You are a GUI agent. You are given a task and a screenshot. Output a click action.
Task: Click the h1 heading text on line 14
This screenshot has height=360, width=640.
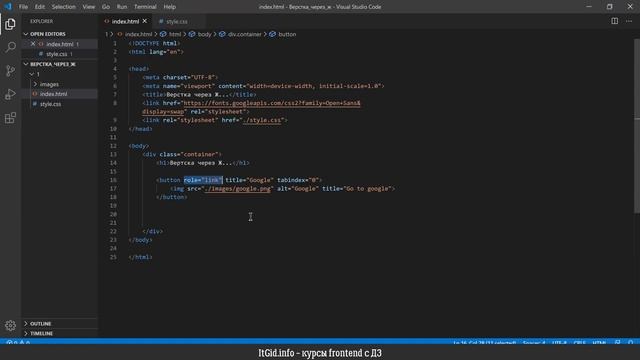point(200,163)
